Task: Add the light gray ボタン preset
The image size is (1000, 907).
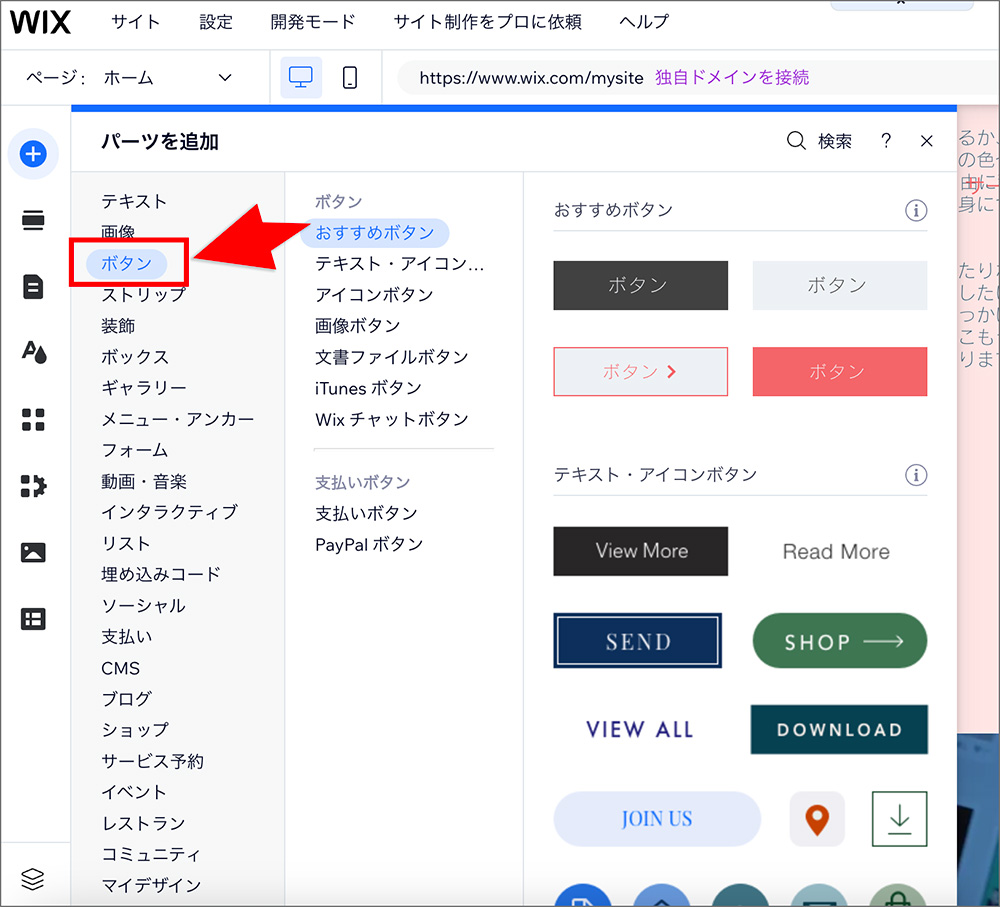Action: (840, 285)
